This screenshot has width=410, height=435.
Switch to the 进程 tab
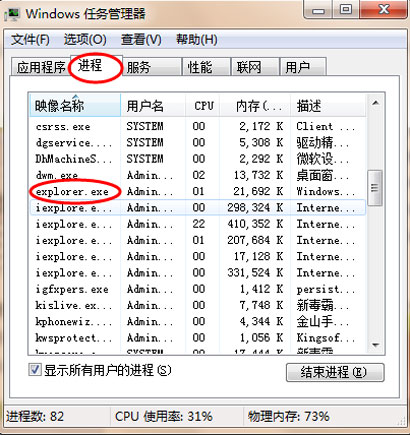coord(96,66)
